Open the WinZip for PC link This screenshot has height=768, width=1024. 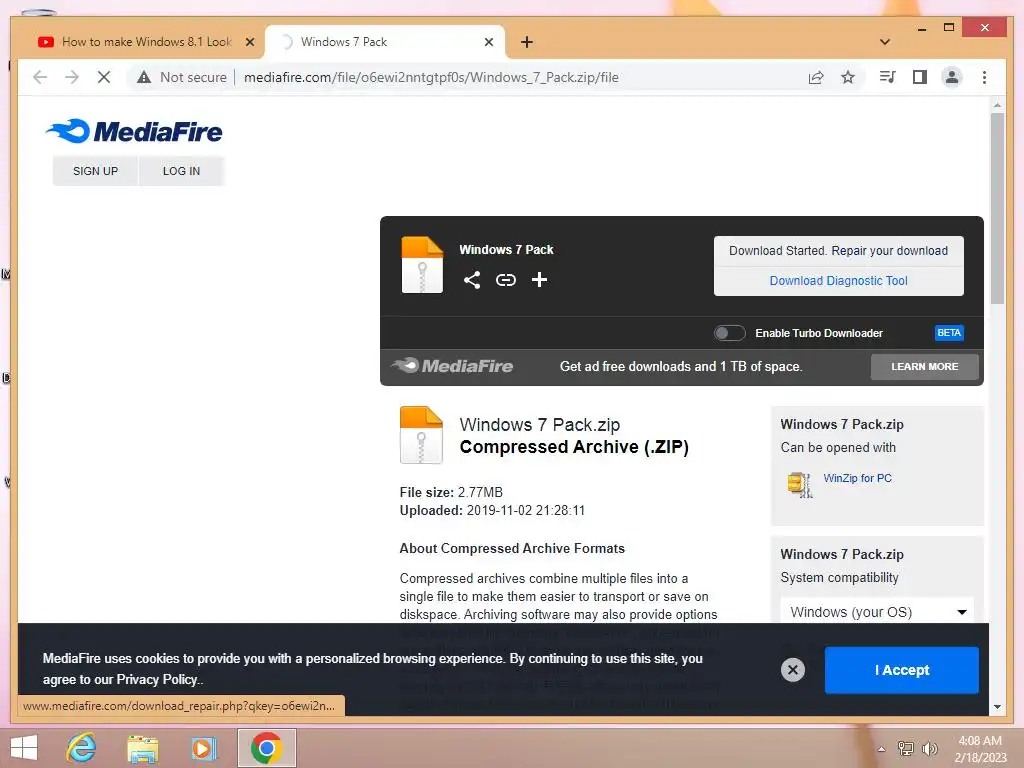tap(857, 478)
